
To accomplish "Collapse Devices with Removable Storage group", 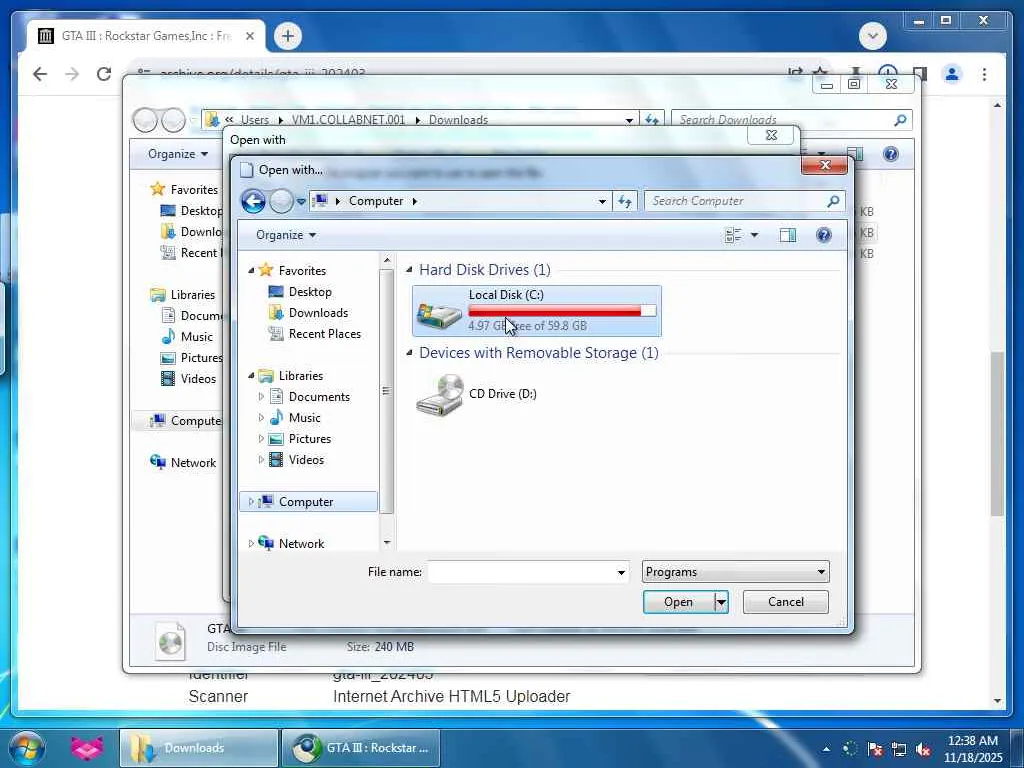I will click(409, 353).
